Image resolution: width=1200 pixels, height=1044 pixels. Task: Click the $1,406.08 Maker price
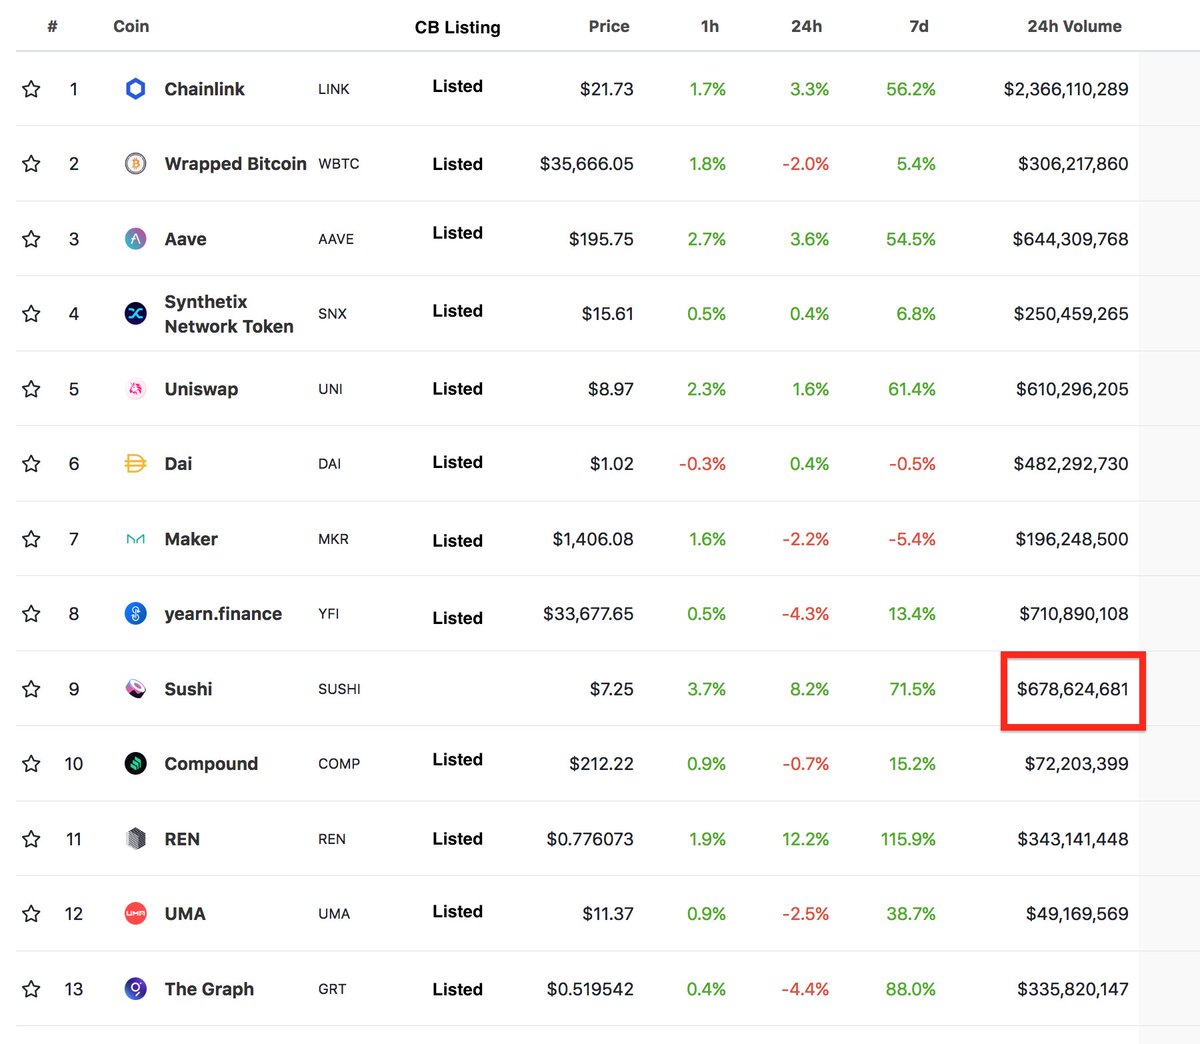(593, 539)
